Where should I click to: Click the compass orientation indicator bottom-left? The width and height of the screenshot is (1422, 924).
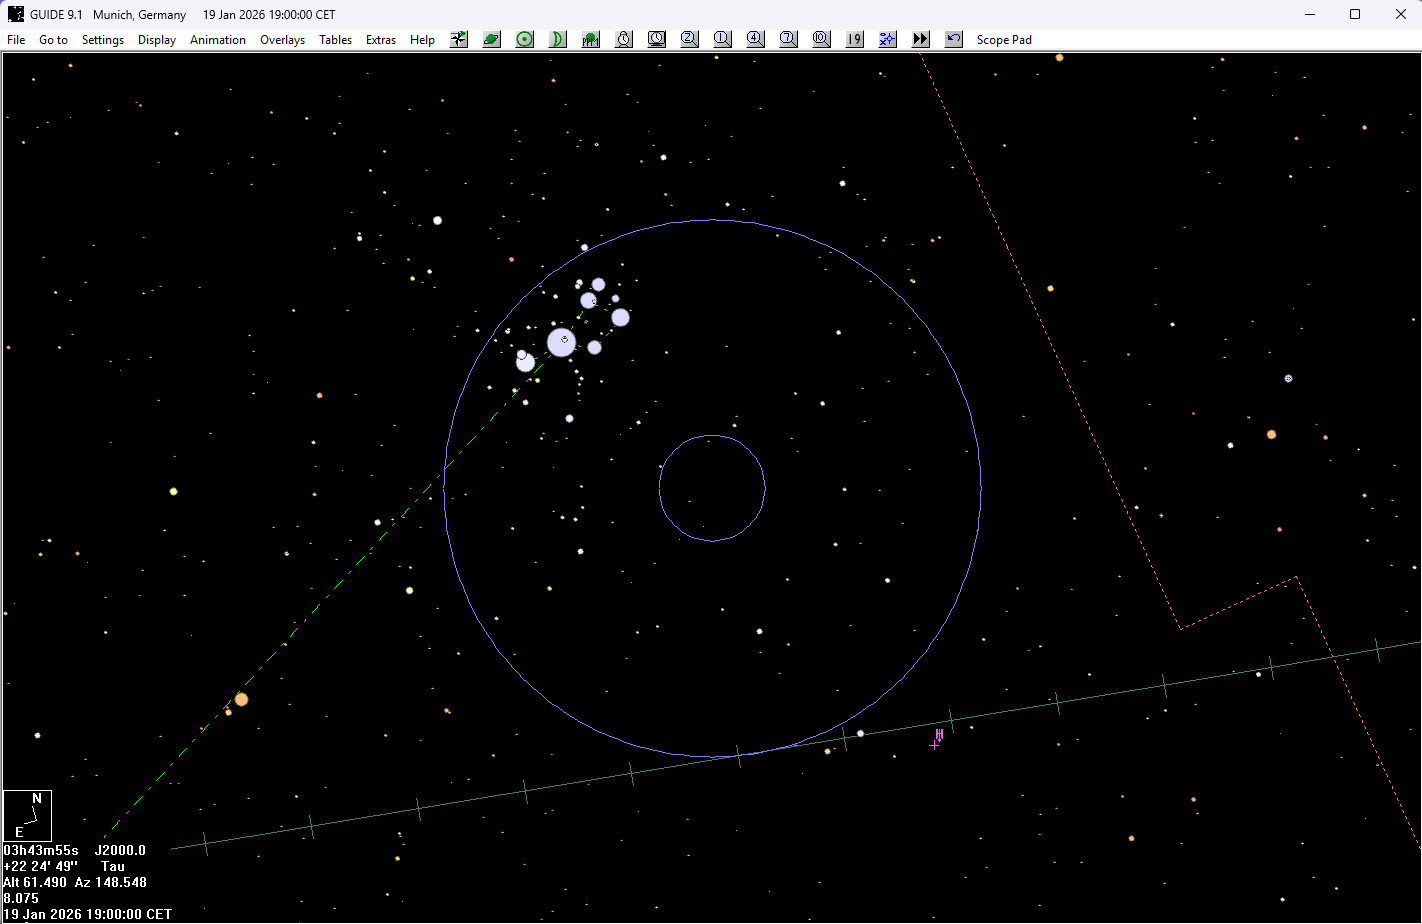coord(27,815)
